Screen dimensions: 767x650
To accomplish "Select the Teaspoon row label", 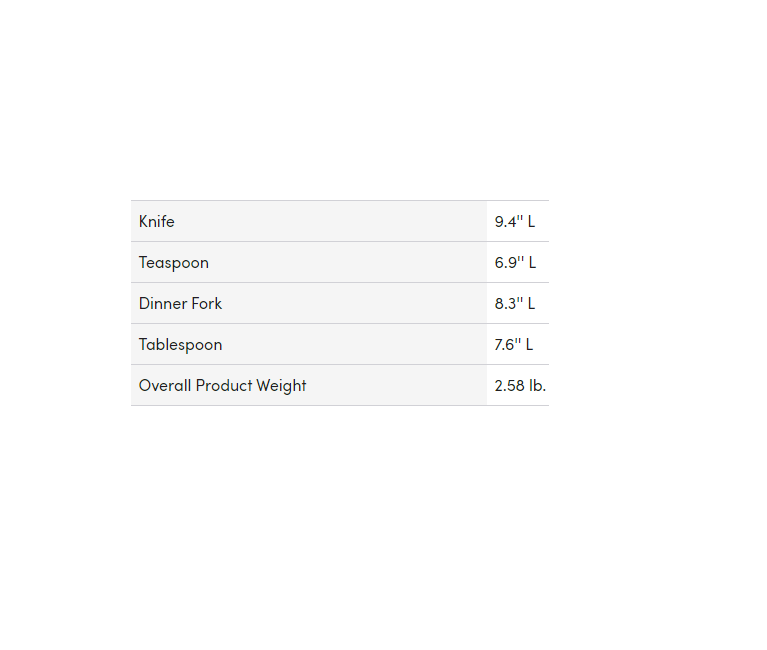I will (x=174, y=263).
